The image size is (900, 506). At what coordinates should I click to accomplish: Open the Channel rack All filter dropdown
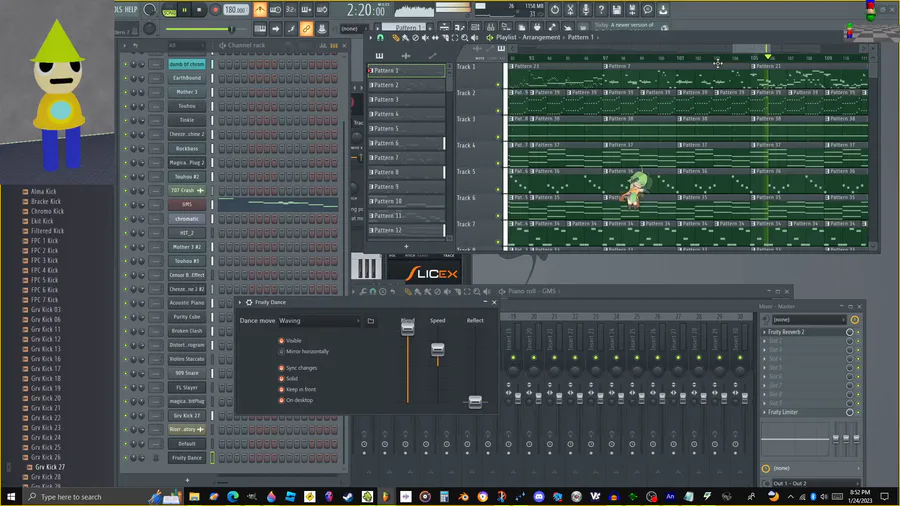[187, 45]
